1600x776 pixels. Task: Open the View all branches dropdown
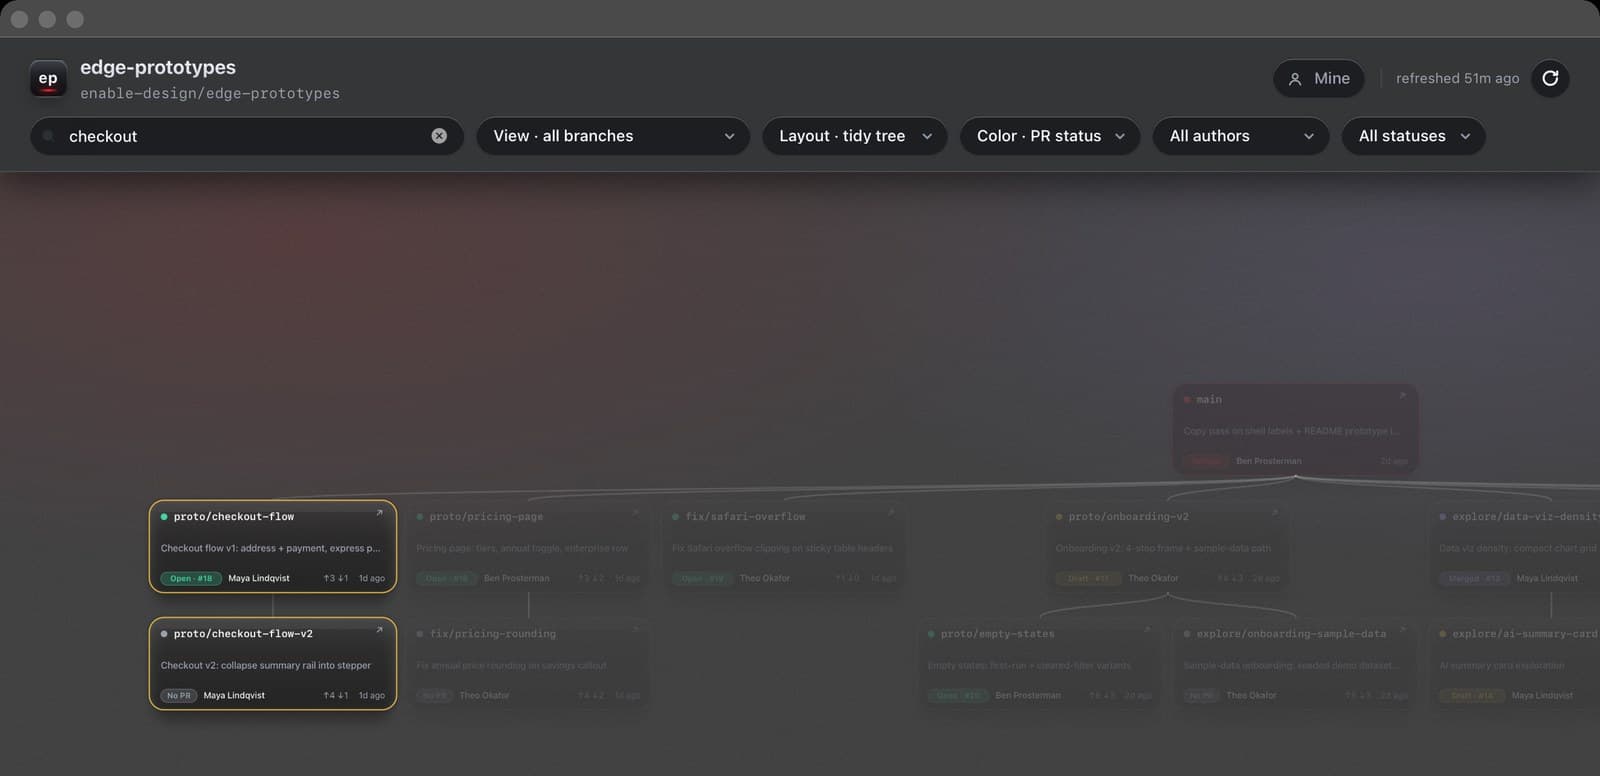tap(613, 136)
